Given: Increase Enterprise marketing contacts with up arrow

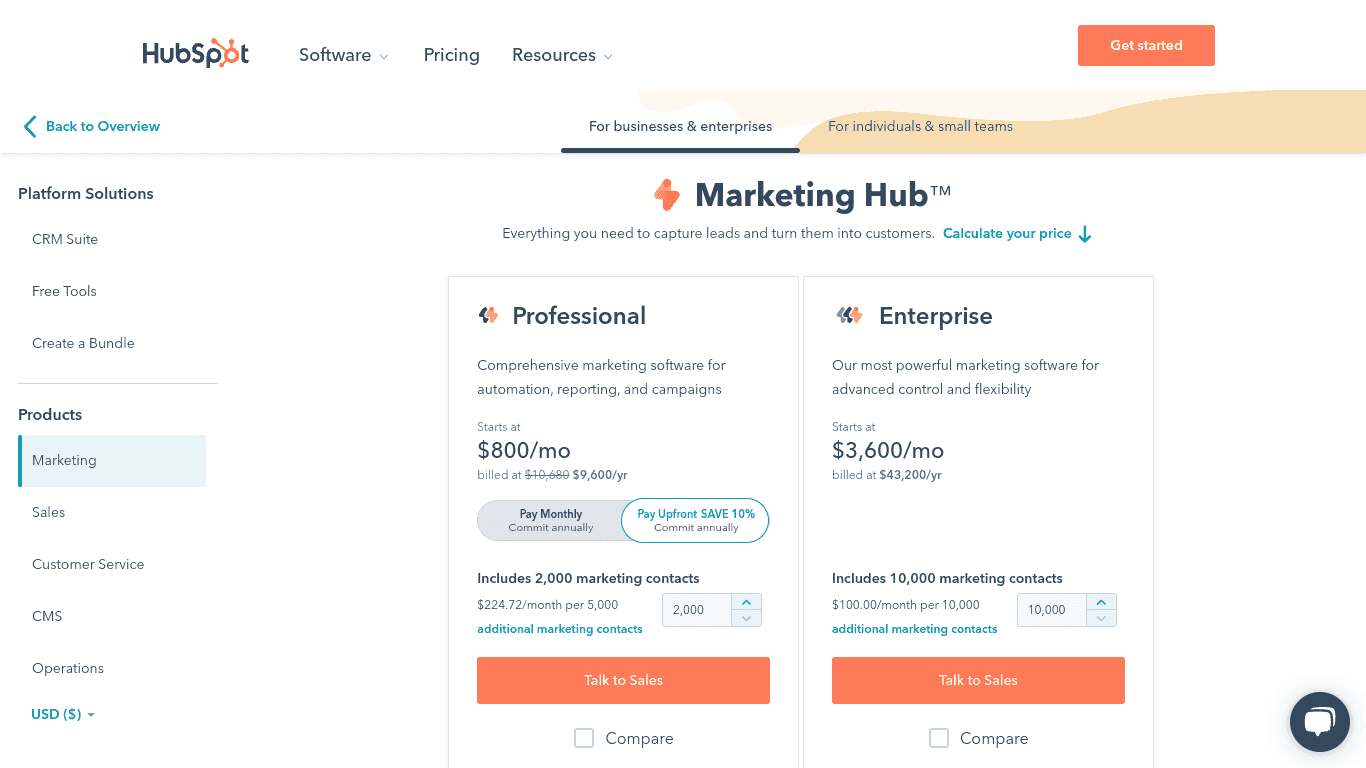Looking at the screenshot, I should 1101,602.
